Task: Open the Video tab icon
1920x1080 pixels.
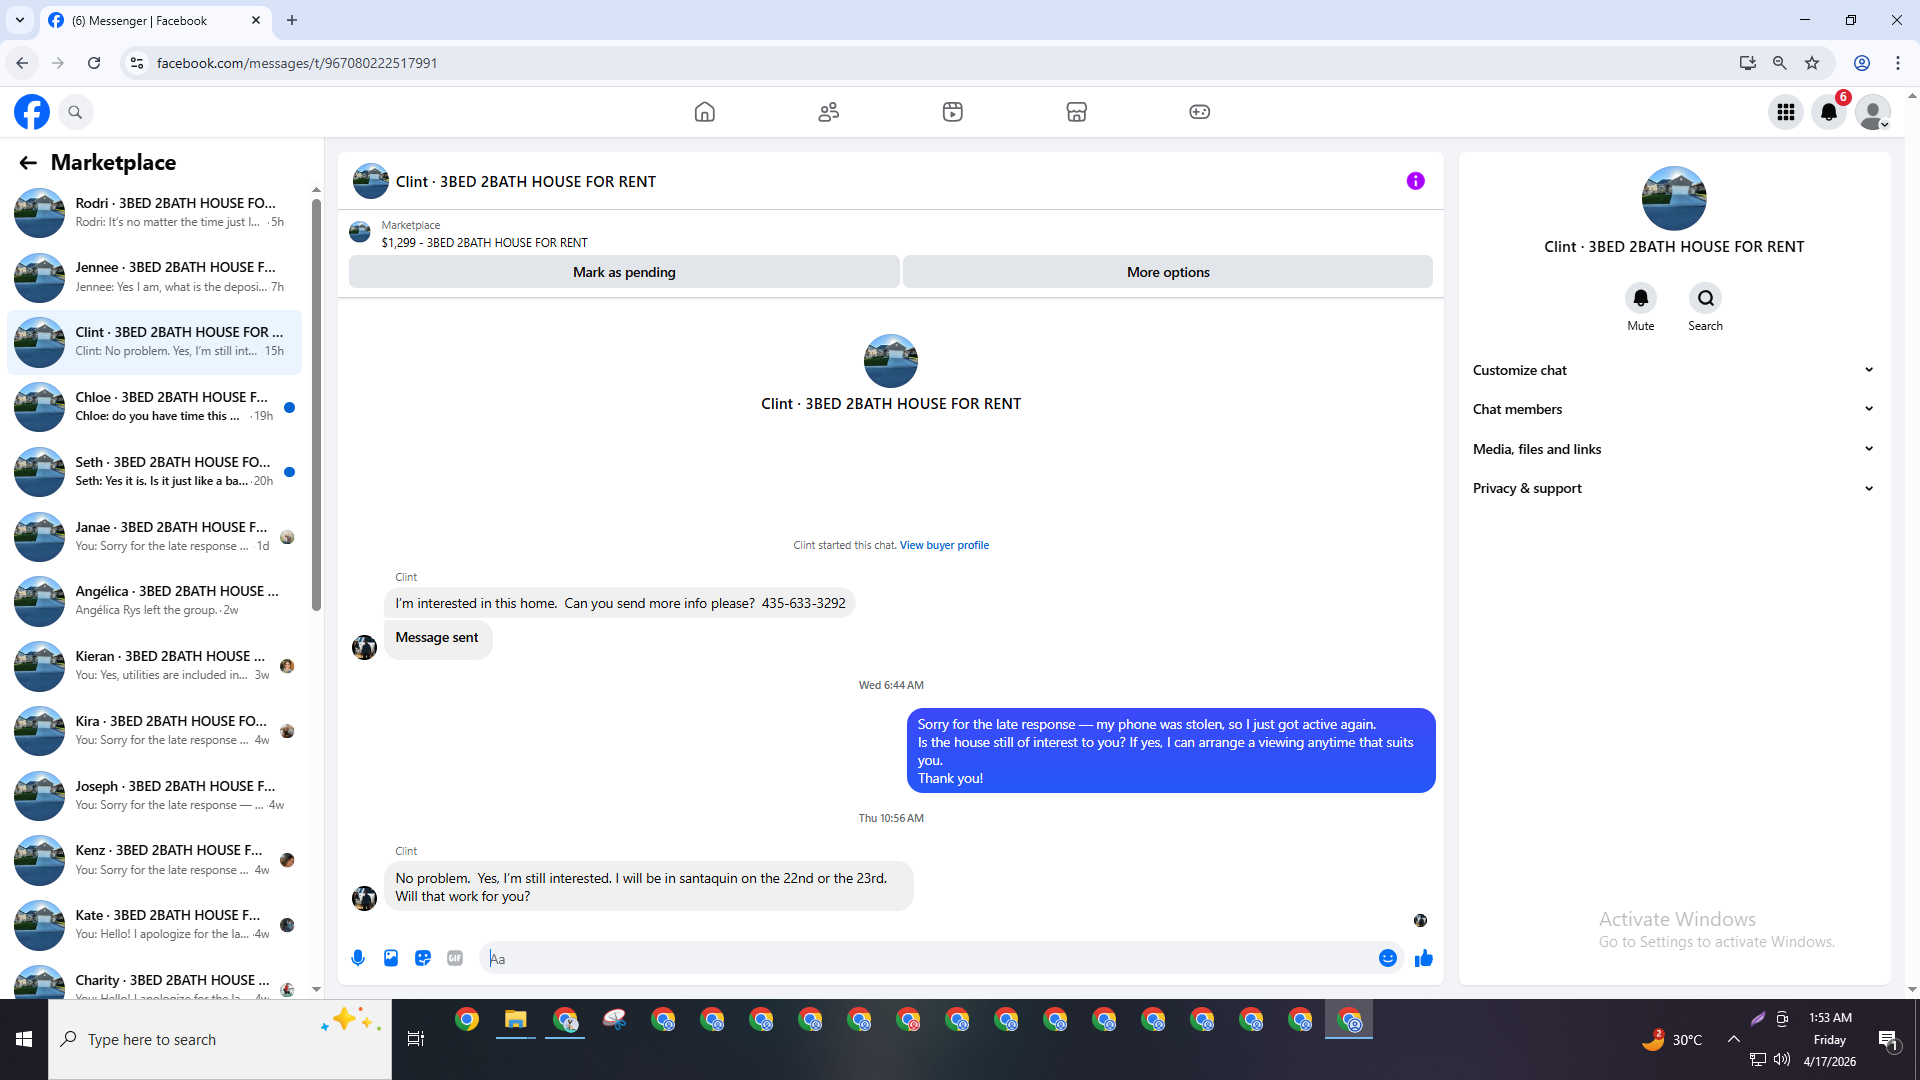Action: [x=953, y=112]
